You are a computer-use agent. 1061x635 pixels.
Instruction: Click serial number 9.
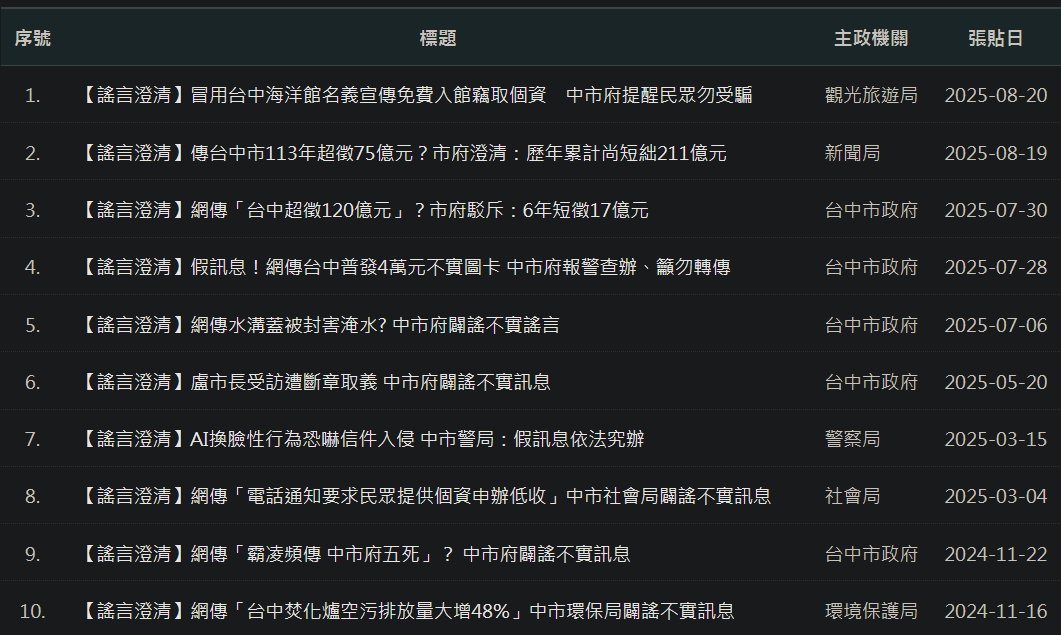32,554
